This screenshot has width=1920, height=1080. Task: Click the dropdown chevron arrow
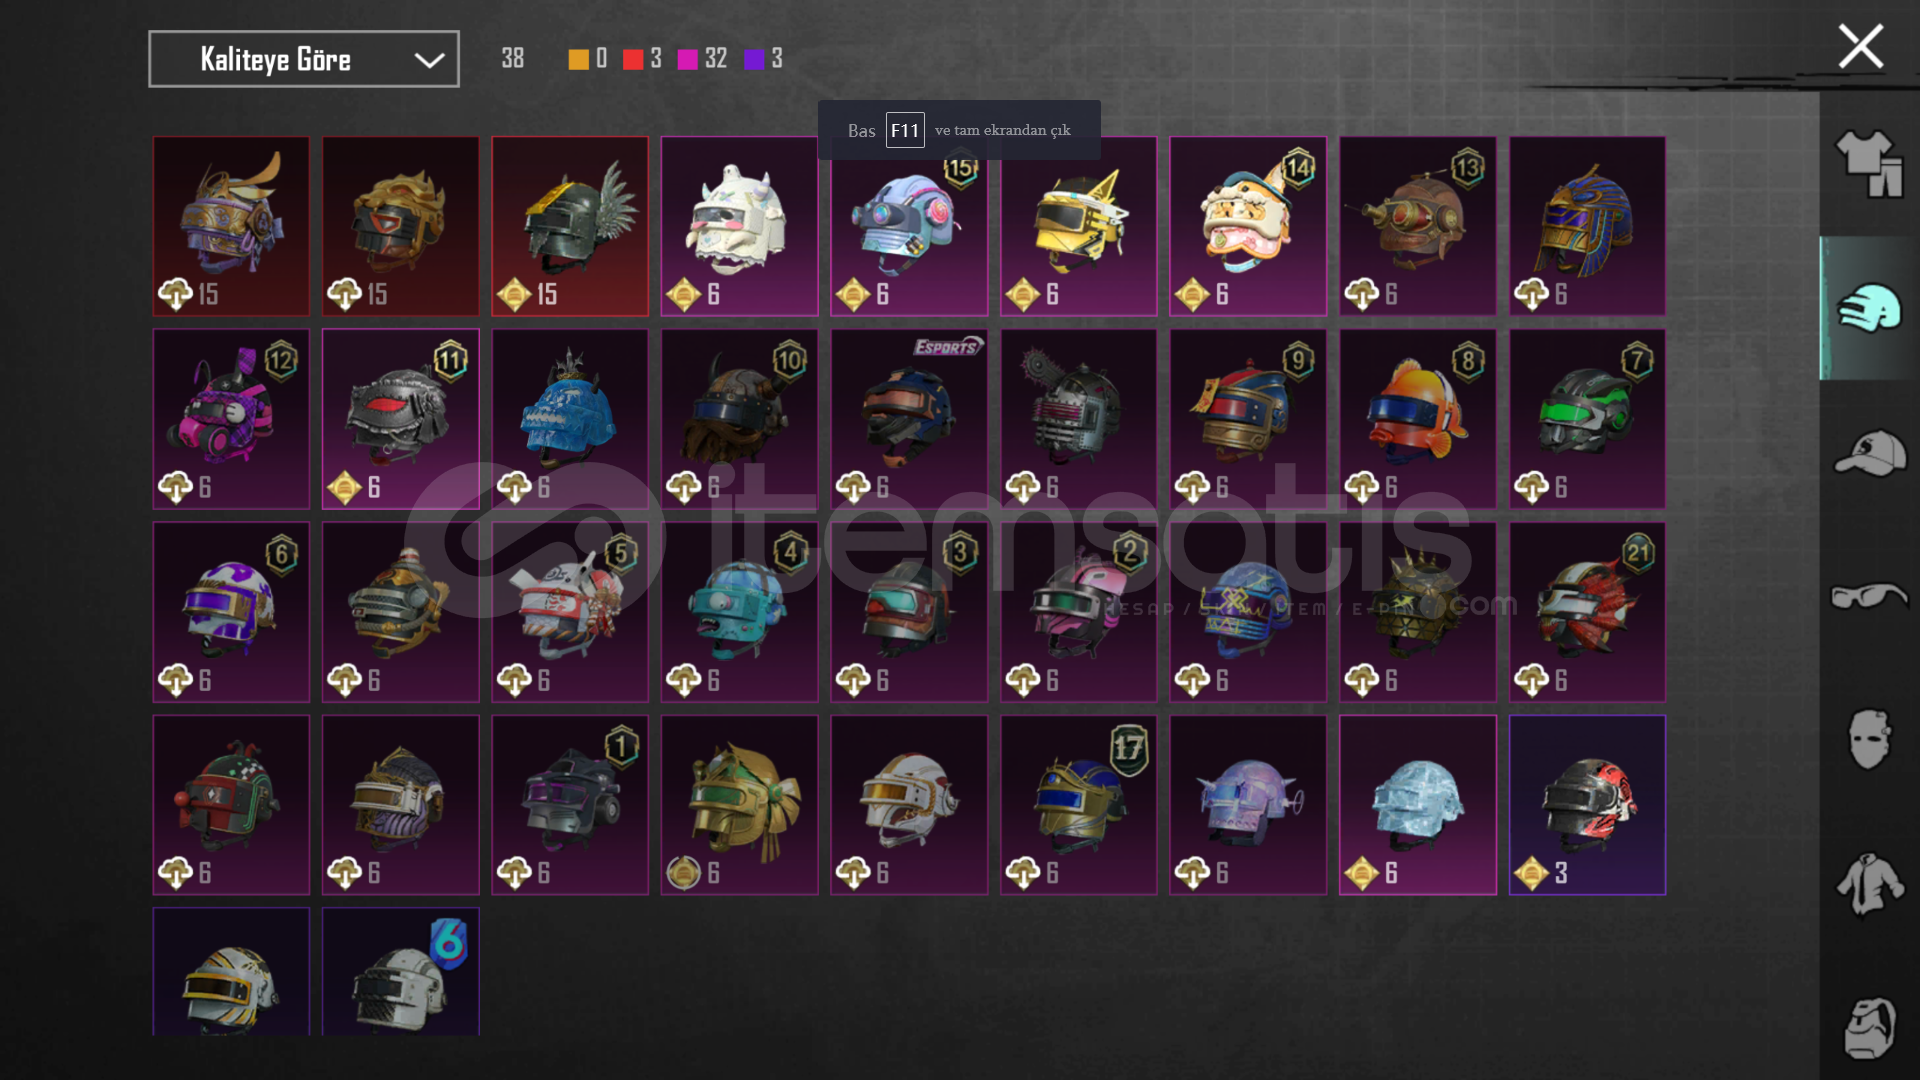(429, 60)
